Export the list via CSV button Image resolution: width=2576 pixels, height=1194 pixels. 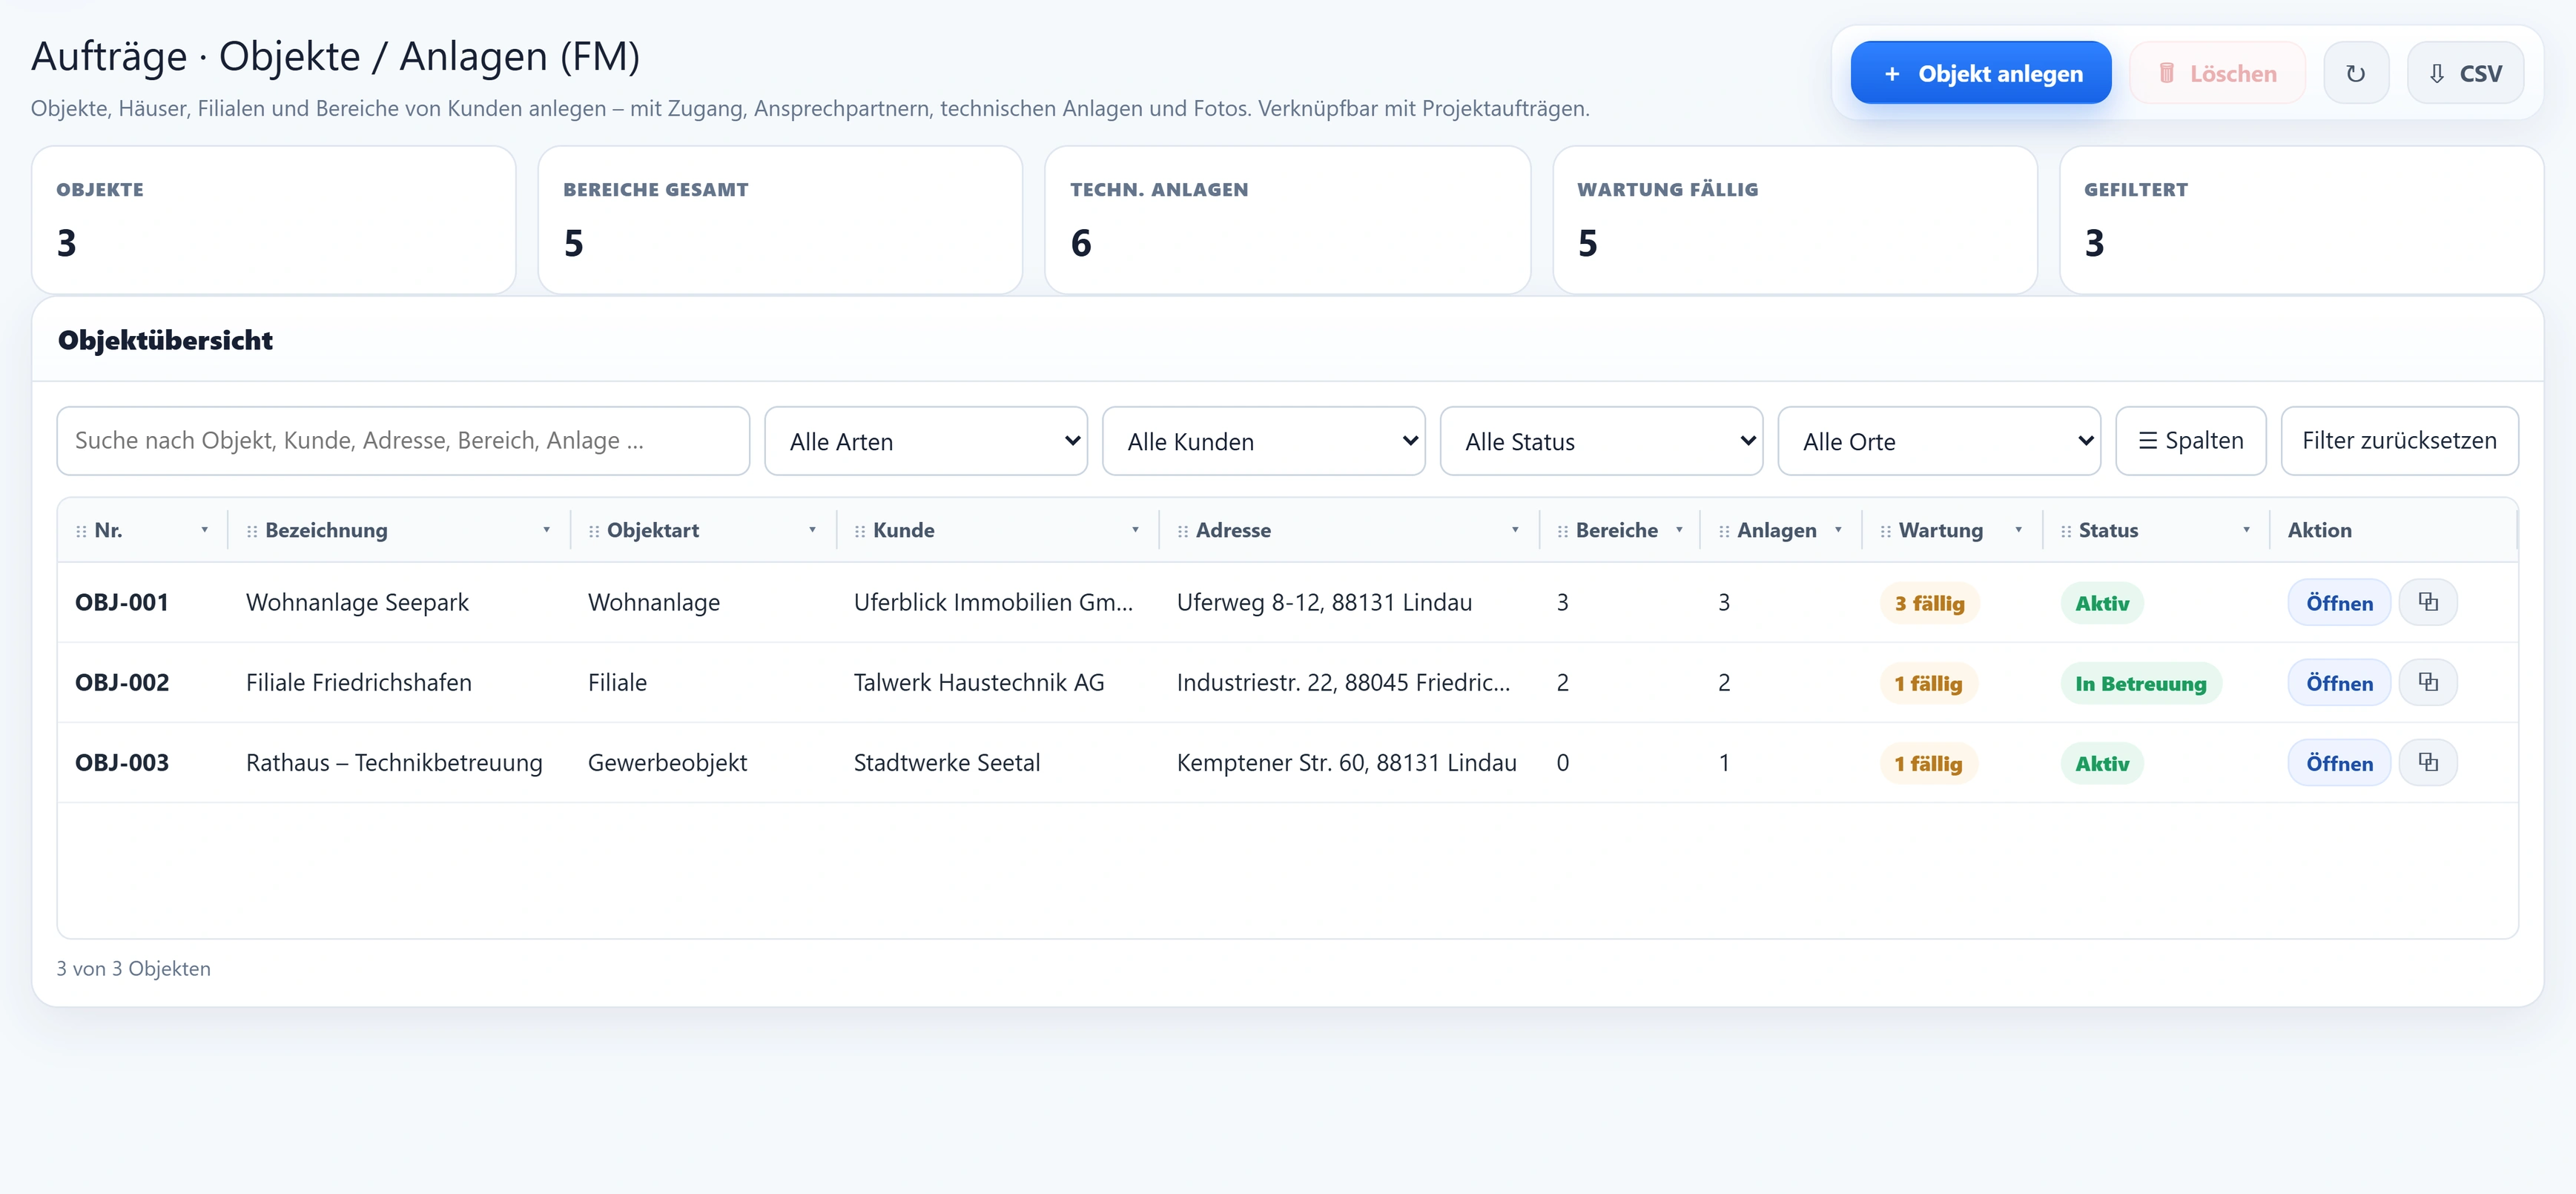(x=2465, y=73)
